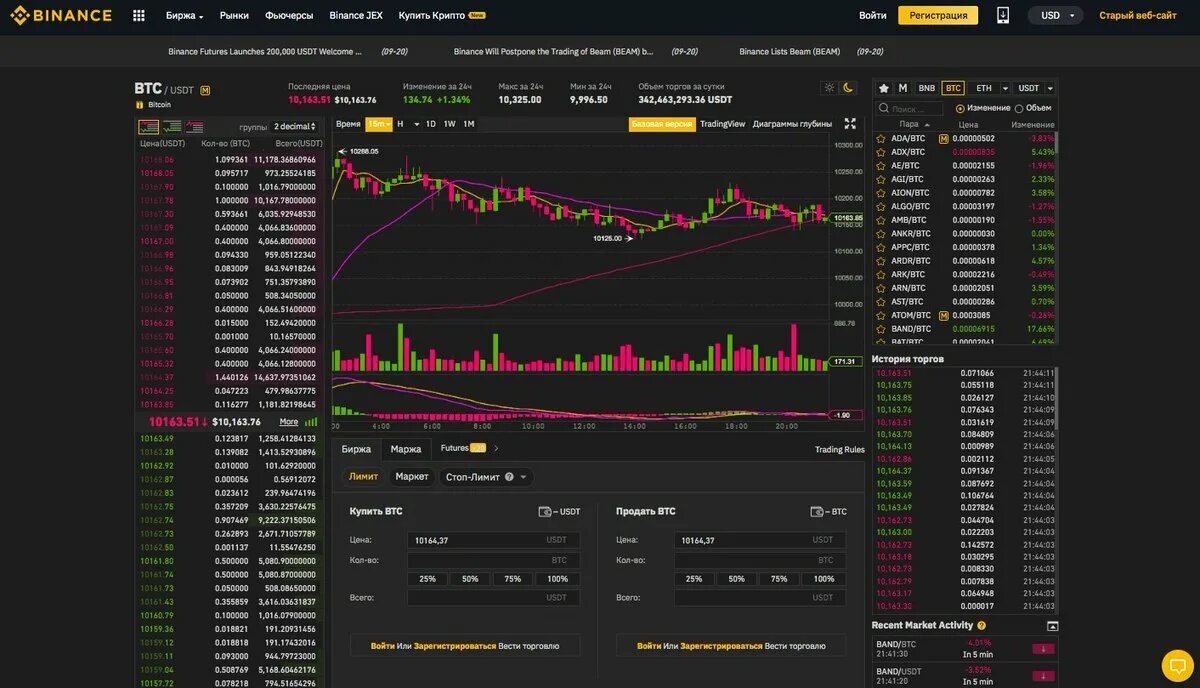Open Рынки in top navigation
Viewport: 1200px width, 688px height.
point(234,15)
